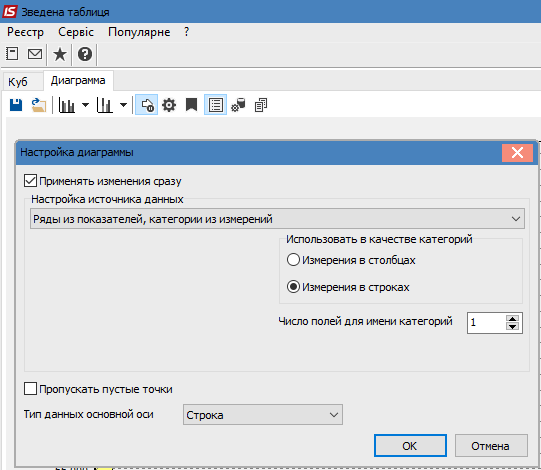Open the Сервіс menu
The width and height of the screenshot is (541, 470).
coord(76,32)
